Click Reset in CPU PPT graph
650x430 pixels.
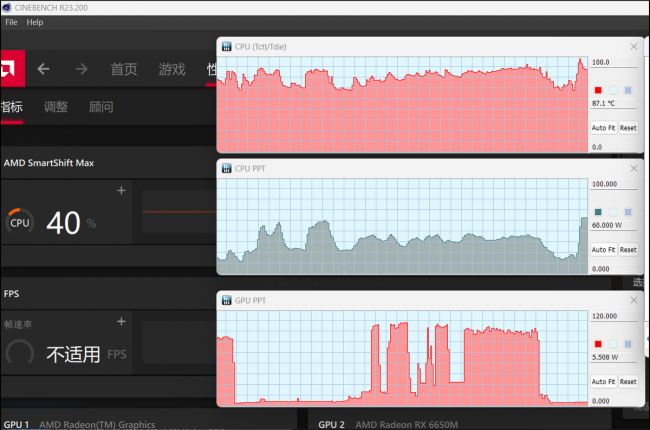628,250
